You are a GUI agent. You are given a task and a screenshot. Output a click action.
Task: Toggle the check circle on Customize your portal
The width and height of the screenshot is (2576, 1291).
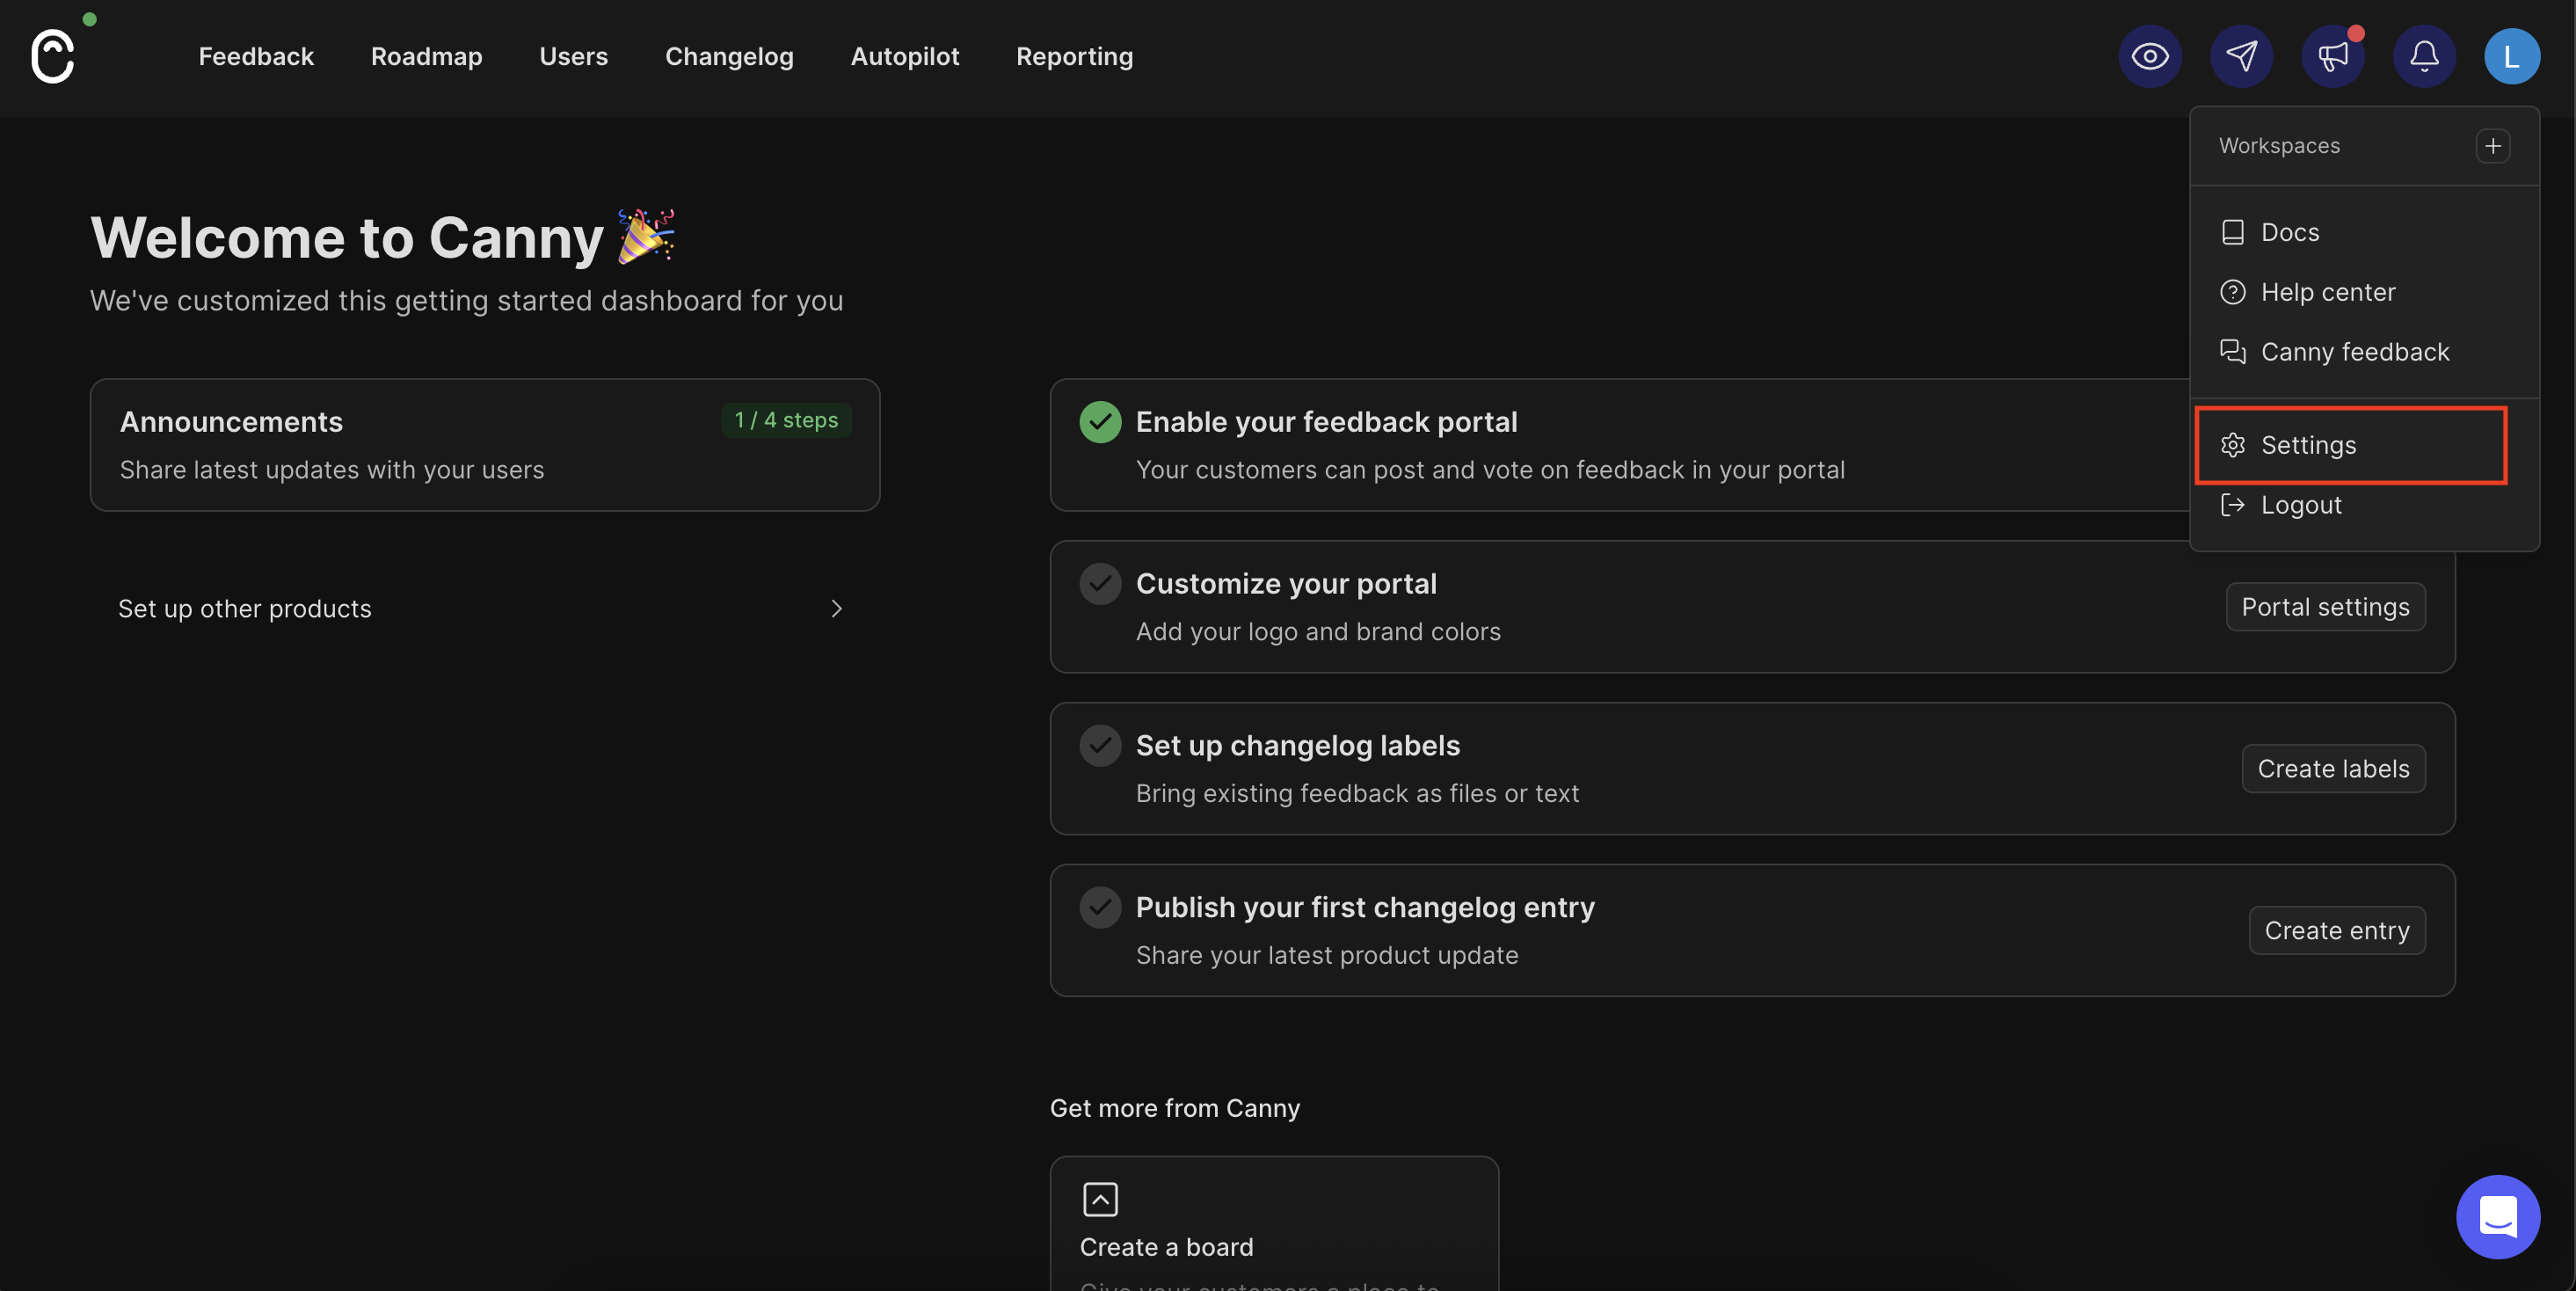click(x=1101, y=583)
